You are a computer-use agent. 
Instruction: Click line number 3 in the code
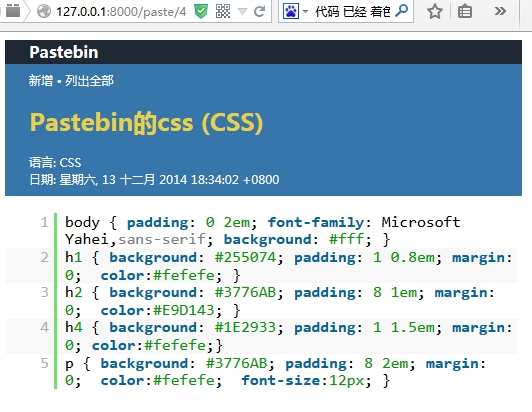pyautogui.click(x=44, y=292)
